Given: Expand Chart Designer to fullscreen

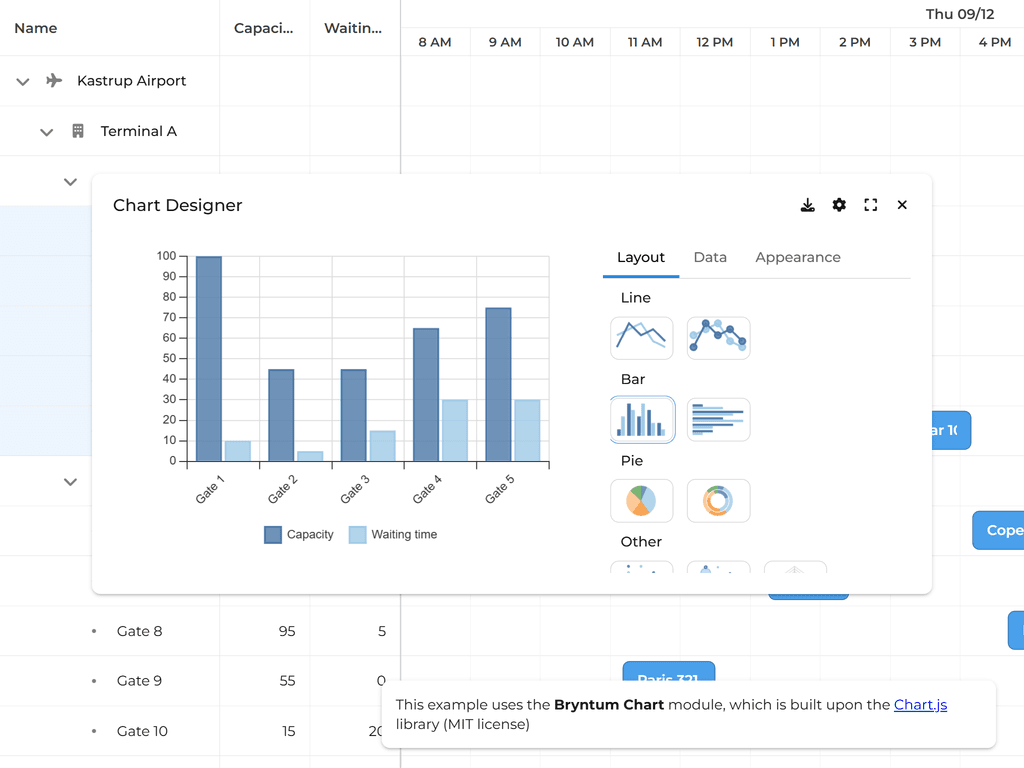Looking at the screenshot, I should tap(870, 204).
